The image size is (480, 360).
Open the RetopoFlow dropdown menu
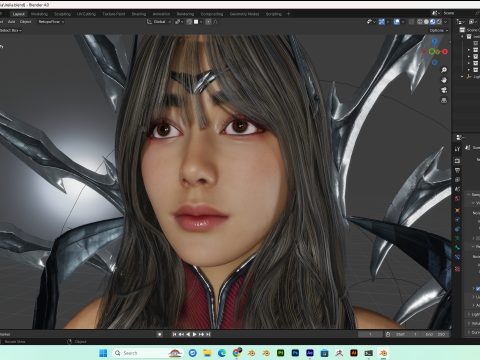[51, 22]
